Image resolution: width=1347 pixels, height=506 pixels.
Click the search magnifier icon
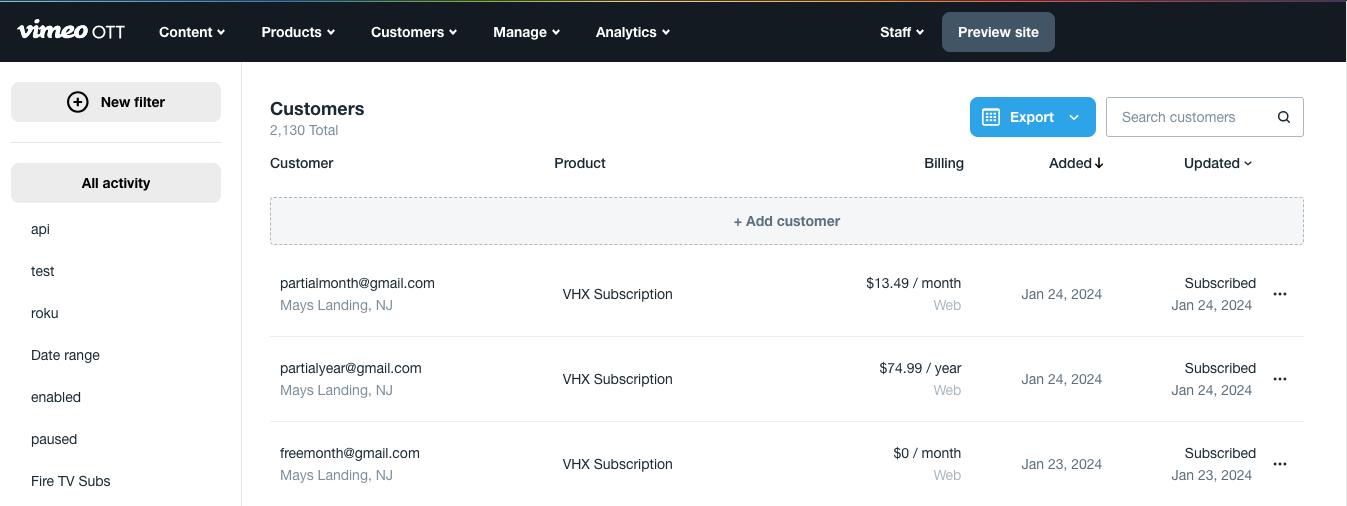pyautogui.click(x=1284, y=117)
